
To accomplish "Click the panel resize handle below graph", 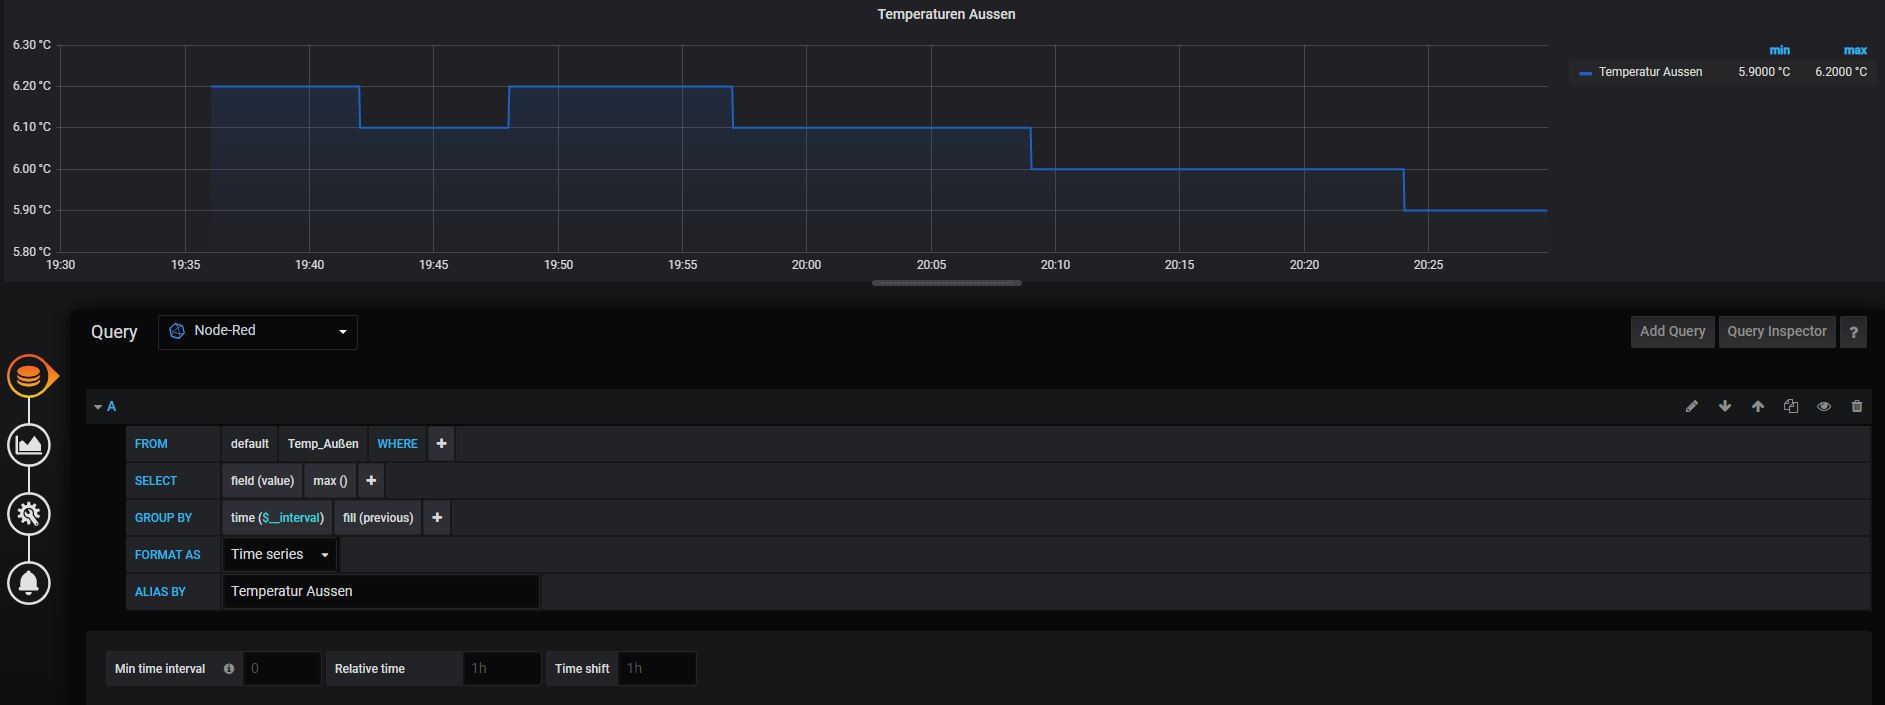I will tap(946, 283).
